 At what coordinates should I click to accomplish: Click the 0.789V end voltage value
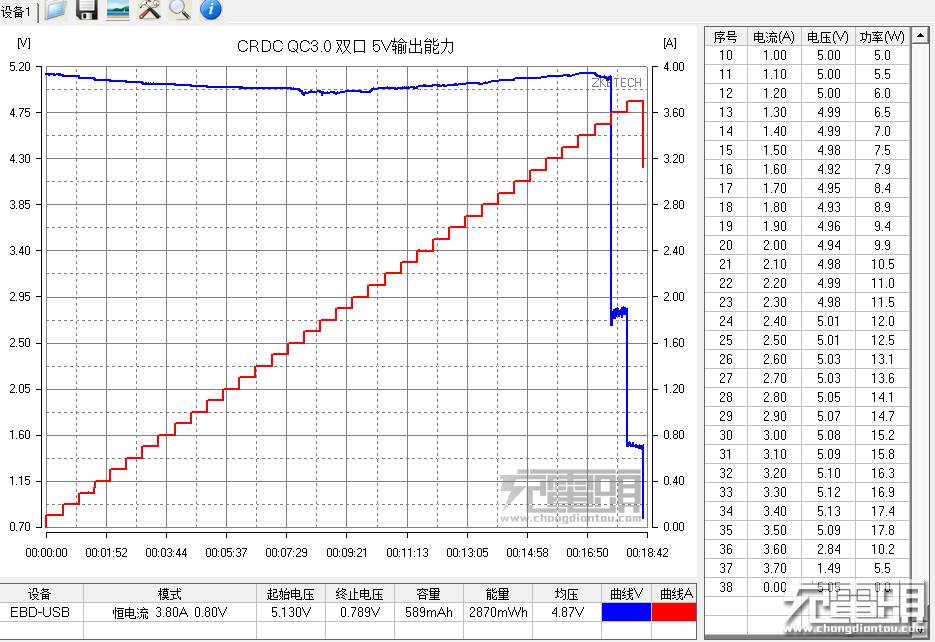[x=360, y=612]
